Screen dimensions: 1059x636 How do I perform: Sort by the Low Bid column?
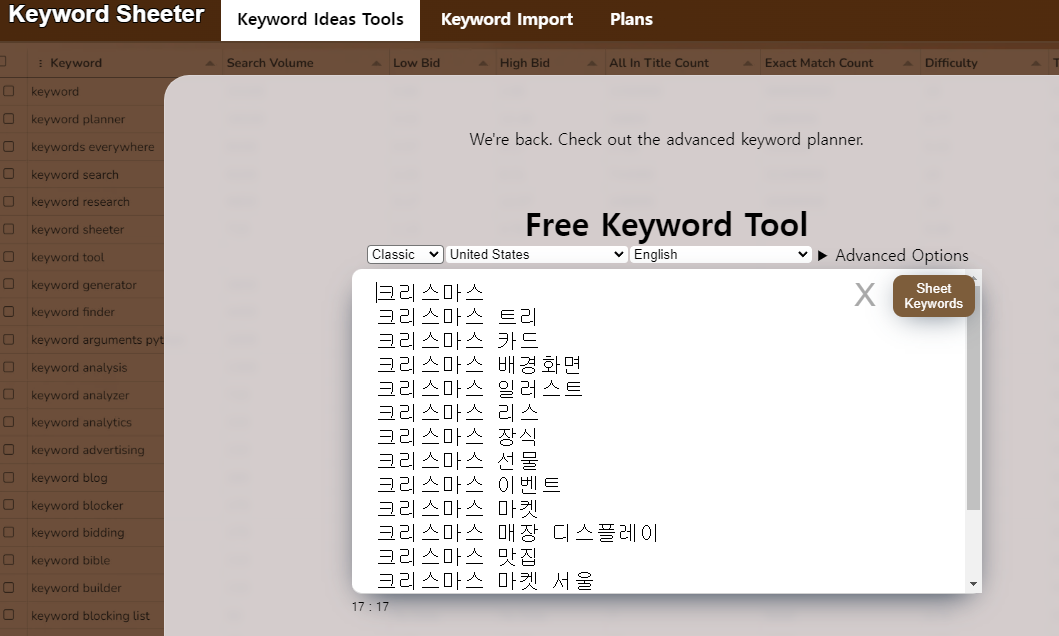[417, 63]
